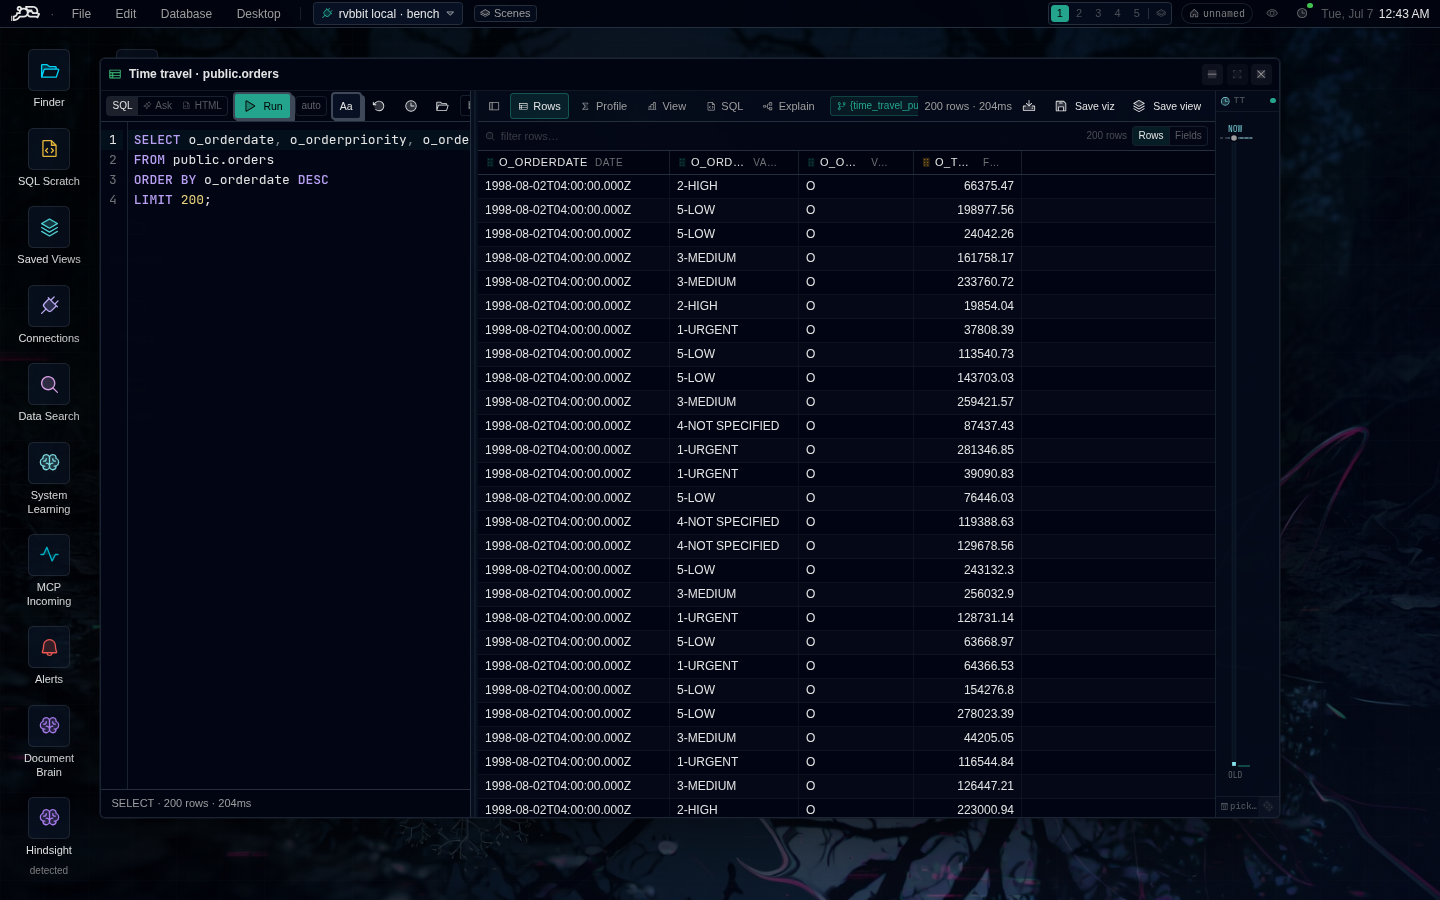This screenshot has width=1440, height=900.
Task: Open the MCP Incoming icon
Action: click(49, 555)
